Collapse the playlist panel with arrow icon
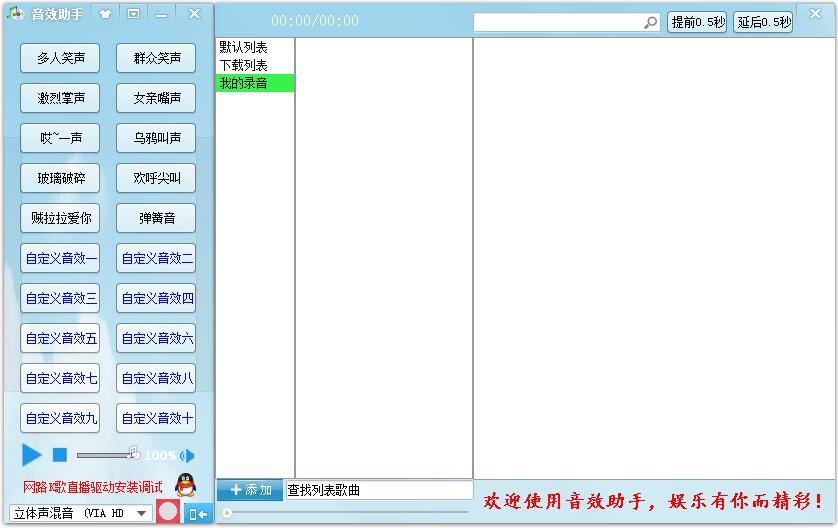838x528 pixels. (x=198, y=514)
